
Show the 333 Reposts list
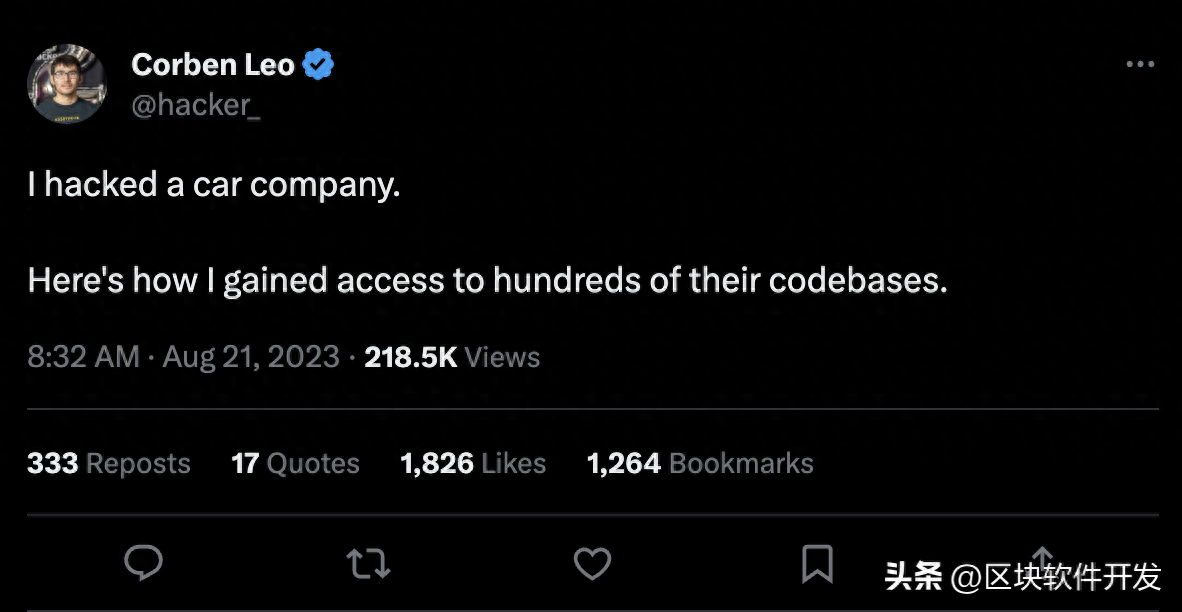tap(109, 464)
